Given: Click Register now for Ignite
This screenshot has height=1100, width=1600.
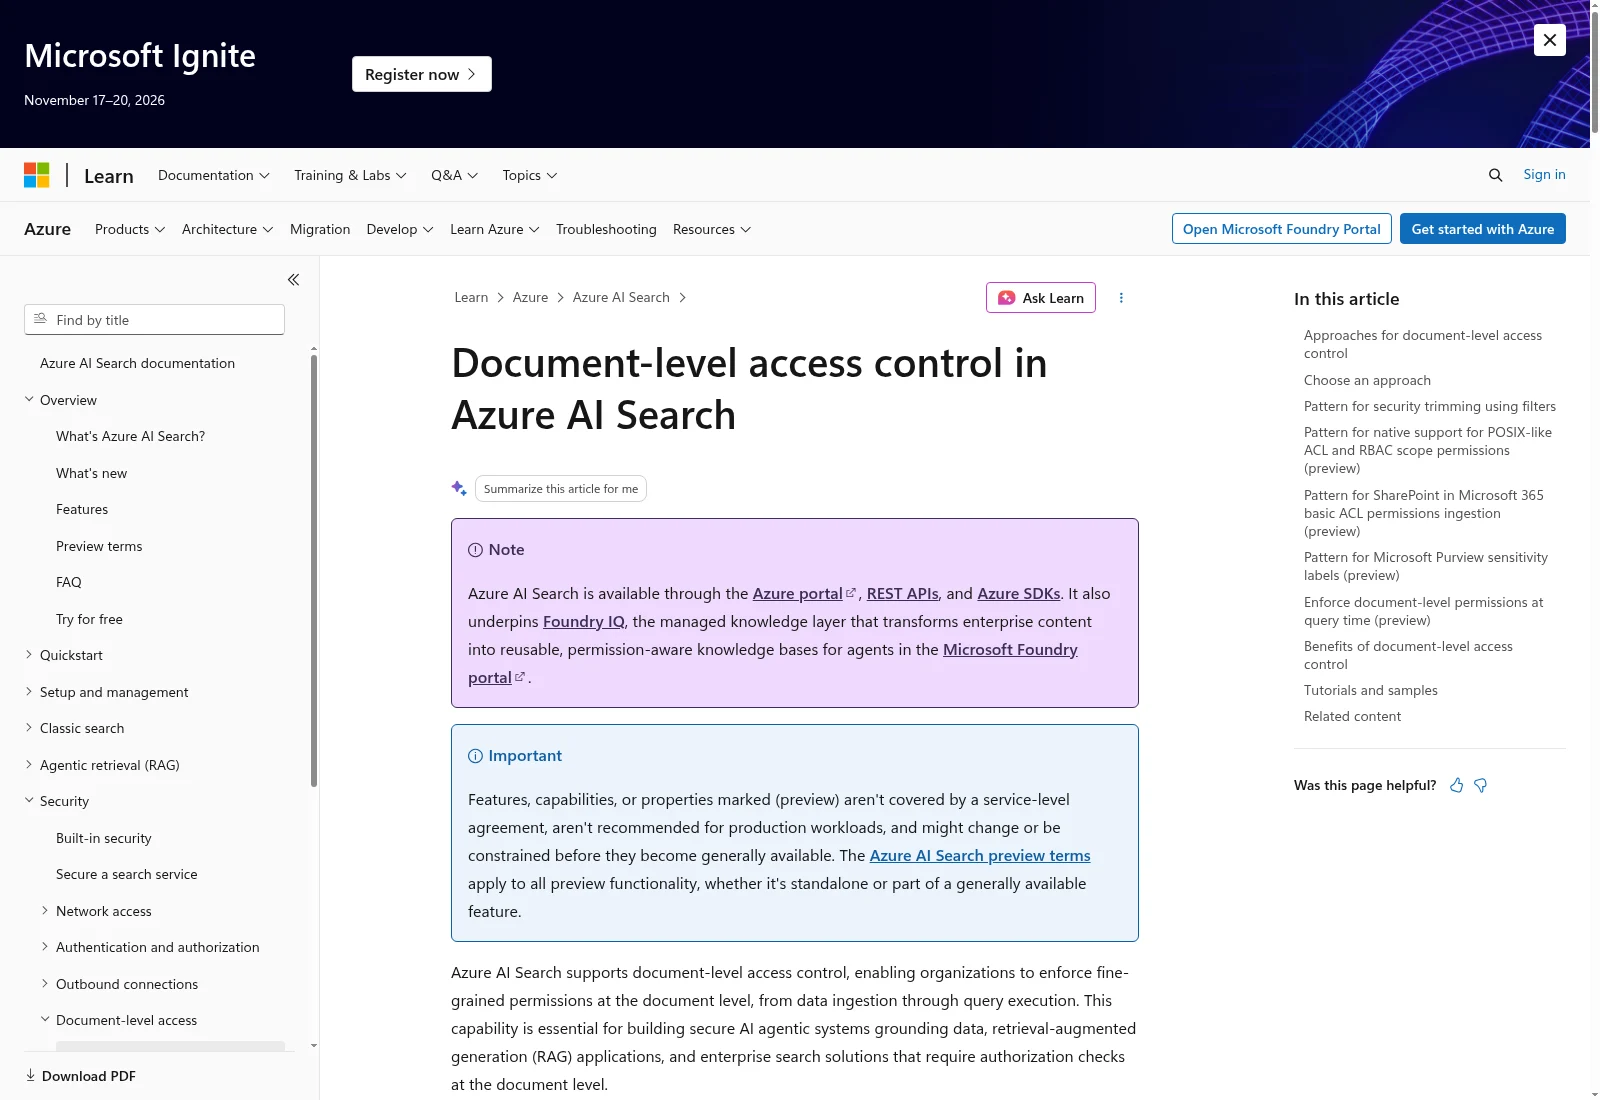Looking at the screenshot, I should pos(422,74).
